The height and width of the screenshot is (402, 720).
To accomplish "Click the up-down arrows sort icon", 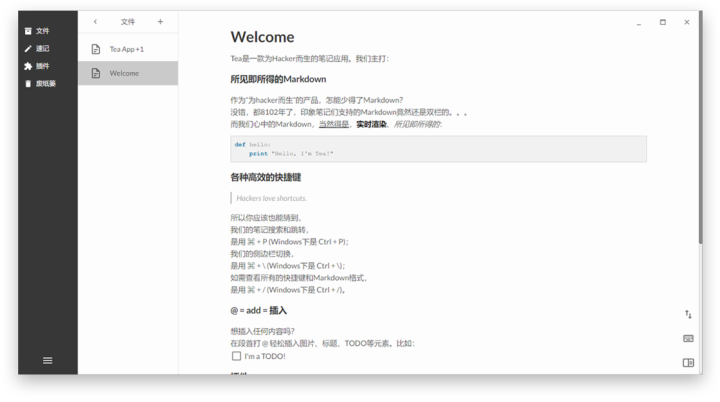I will [x=688, y=314].
